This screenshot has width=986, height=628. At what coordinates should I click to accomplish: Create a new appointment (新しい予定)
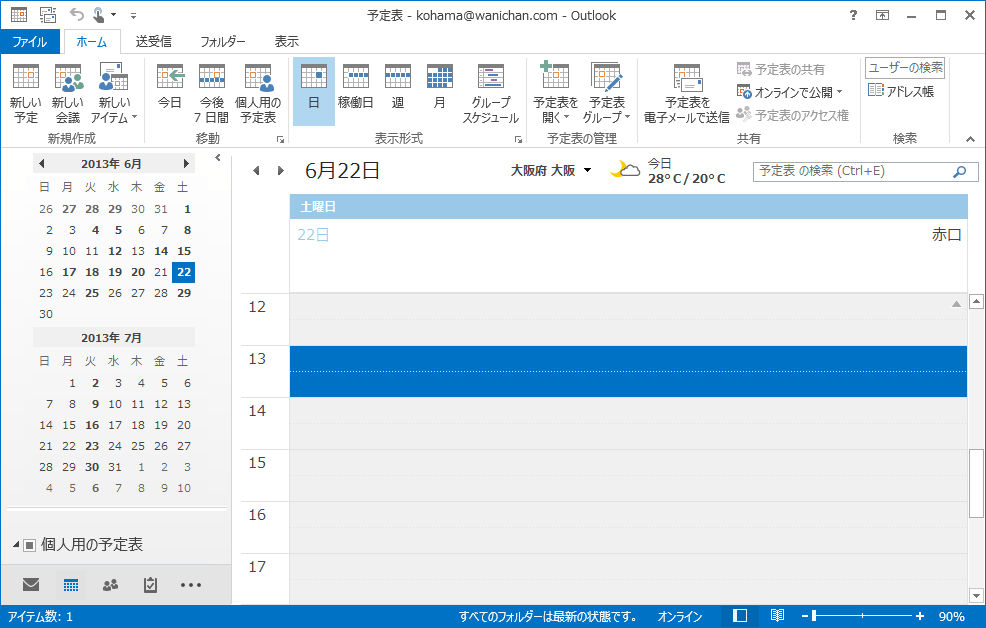[26, 94]
